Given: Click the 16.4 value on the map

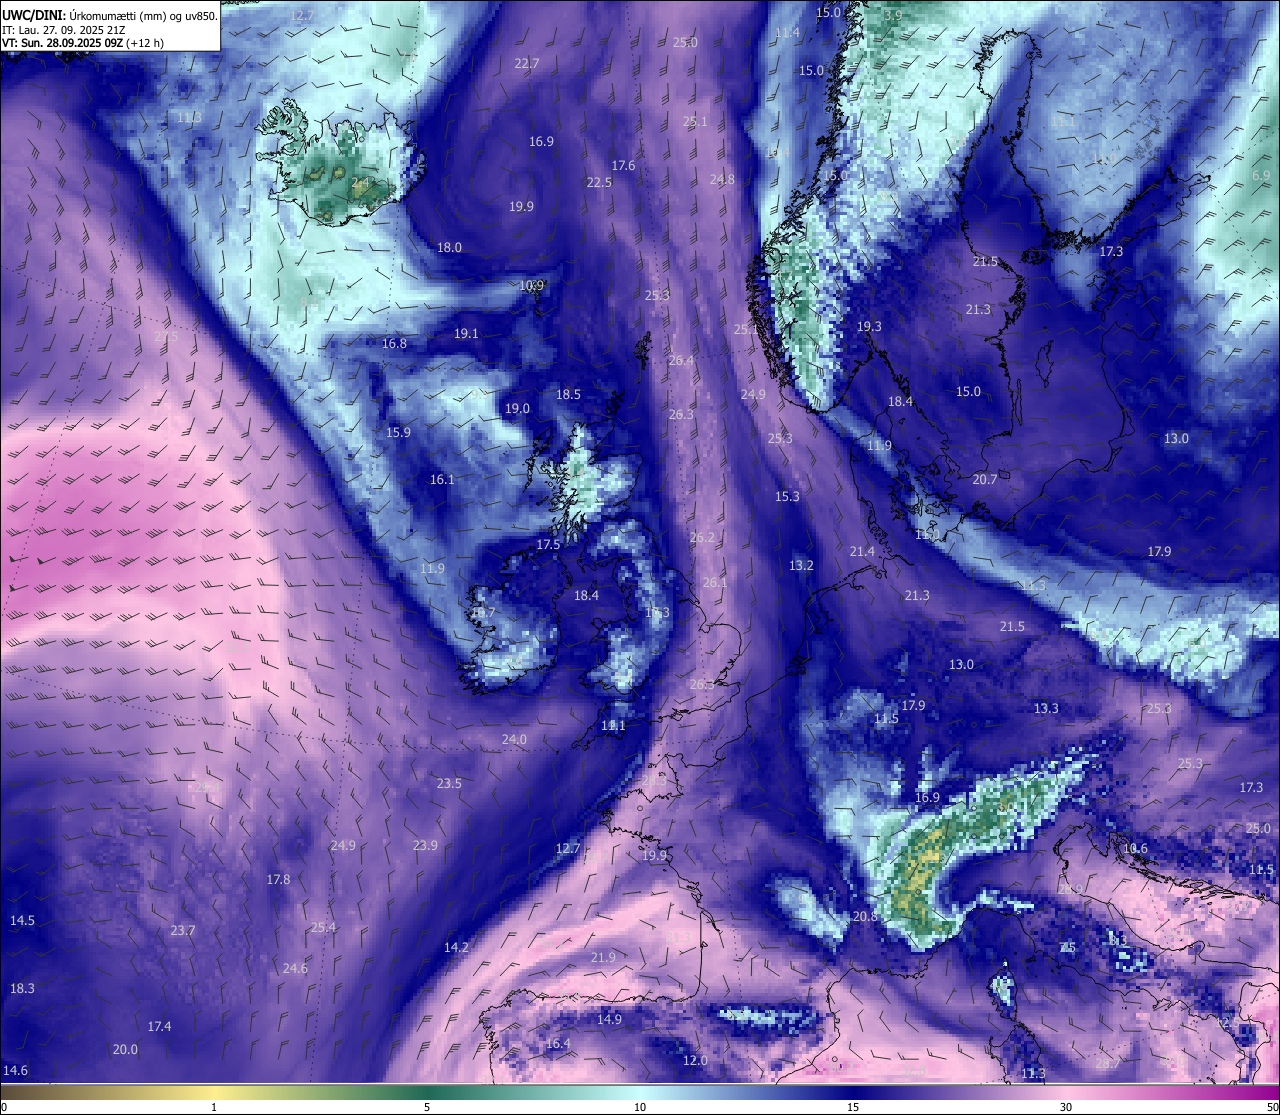Looking at the screenshot, I should point(558,1044).
